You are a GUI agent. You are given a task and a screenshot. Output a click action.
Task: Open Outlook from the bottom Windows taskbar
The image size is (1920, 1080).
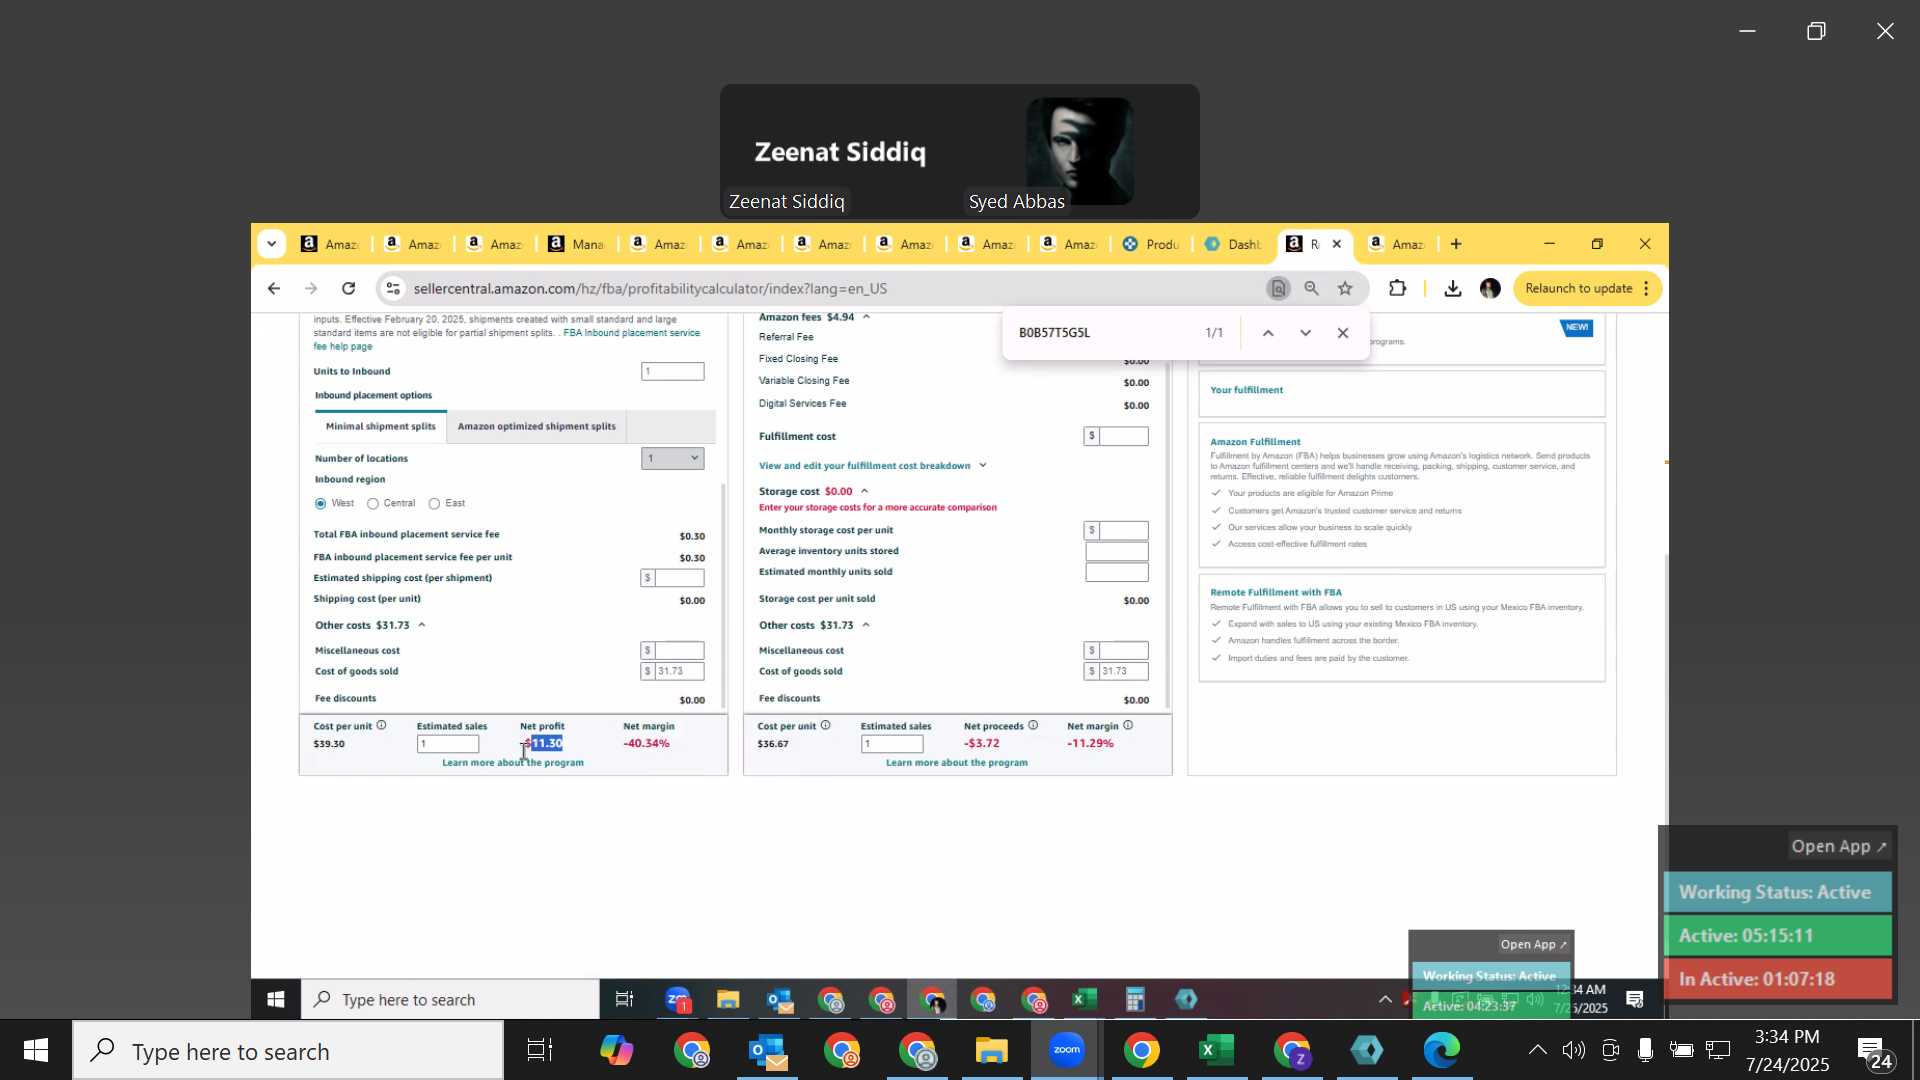pyautogui.click(x=767, y=1051)
